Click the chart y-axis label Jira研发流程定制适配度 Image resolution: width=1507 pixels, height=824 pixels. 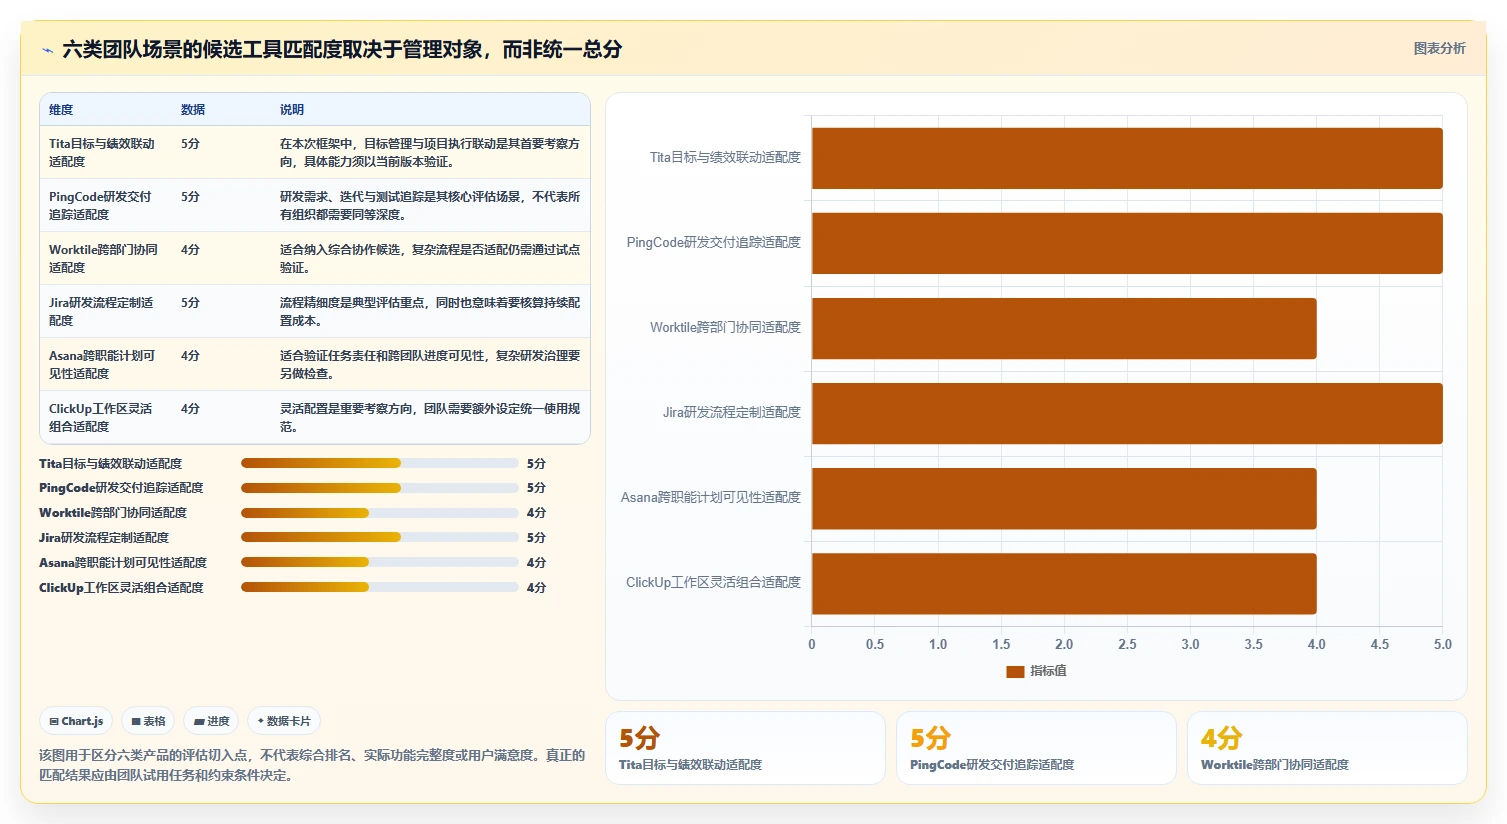(x=732, y=412)
